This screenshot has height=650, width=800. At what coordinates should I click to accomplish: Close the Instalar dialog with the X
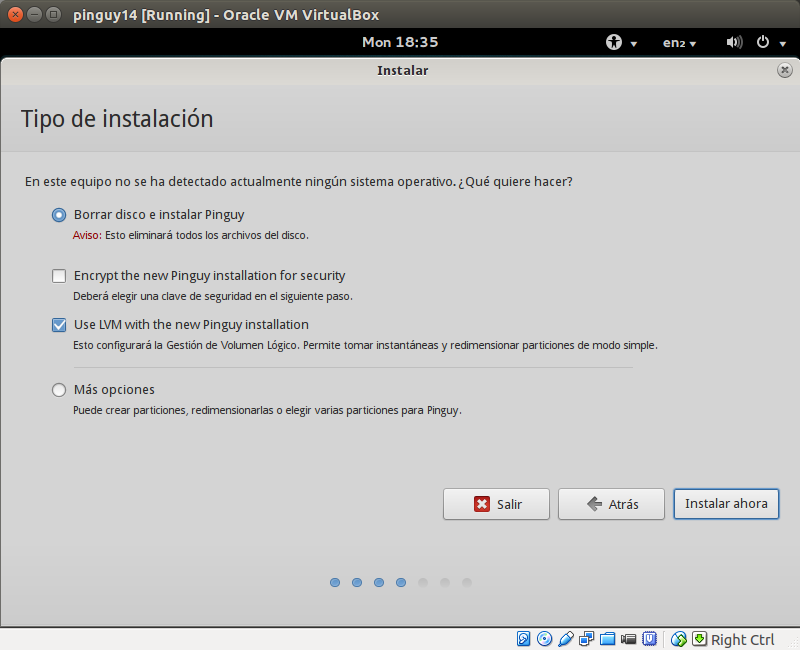[x=785, y=70]
